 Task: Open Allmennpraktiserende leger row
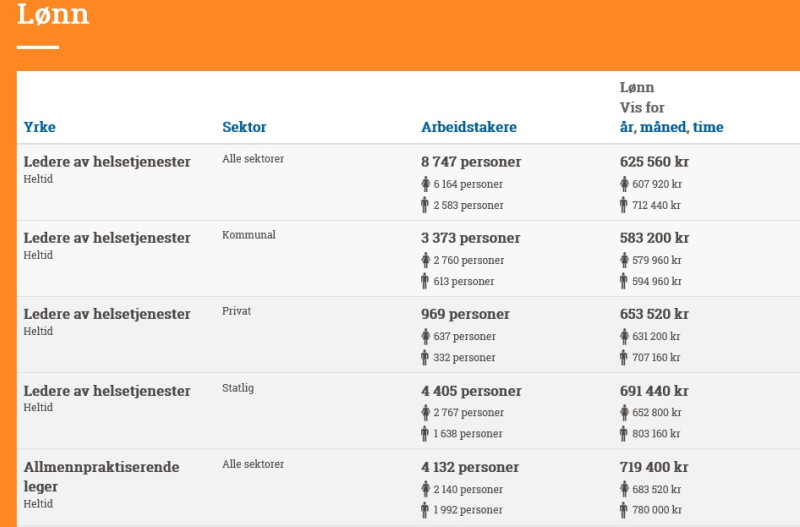point(408,488)
